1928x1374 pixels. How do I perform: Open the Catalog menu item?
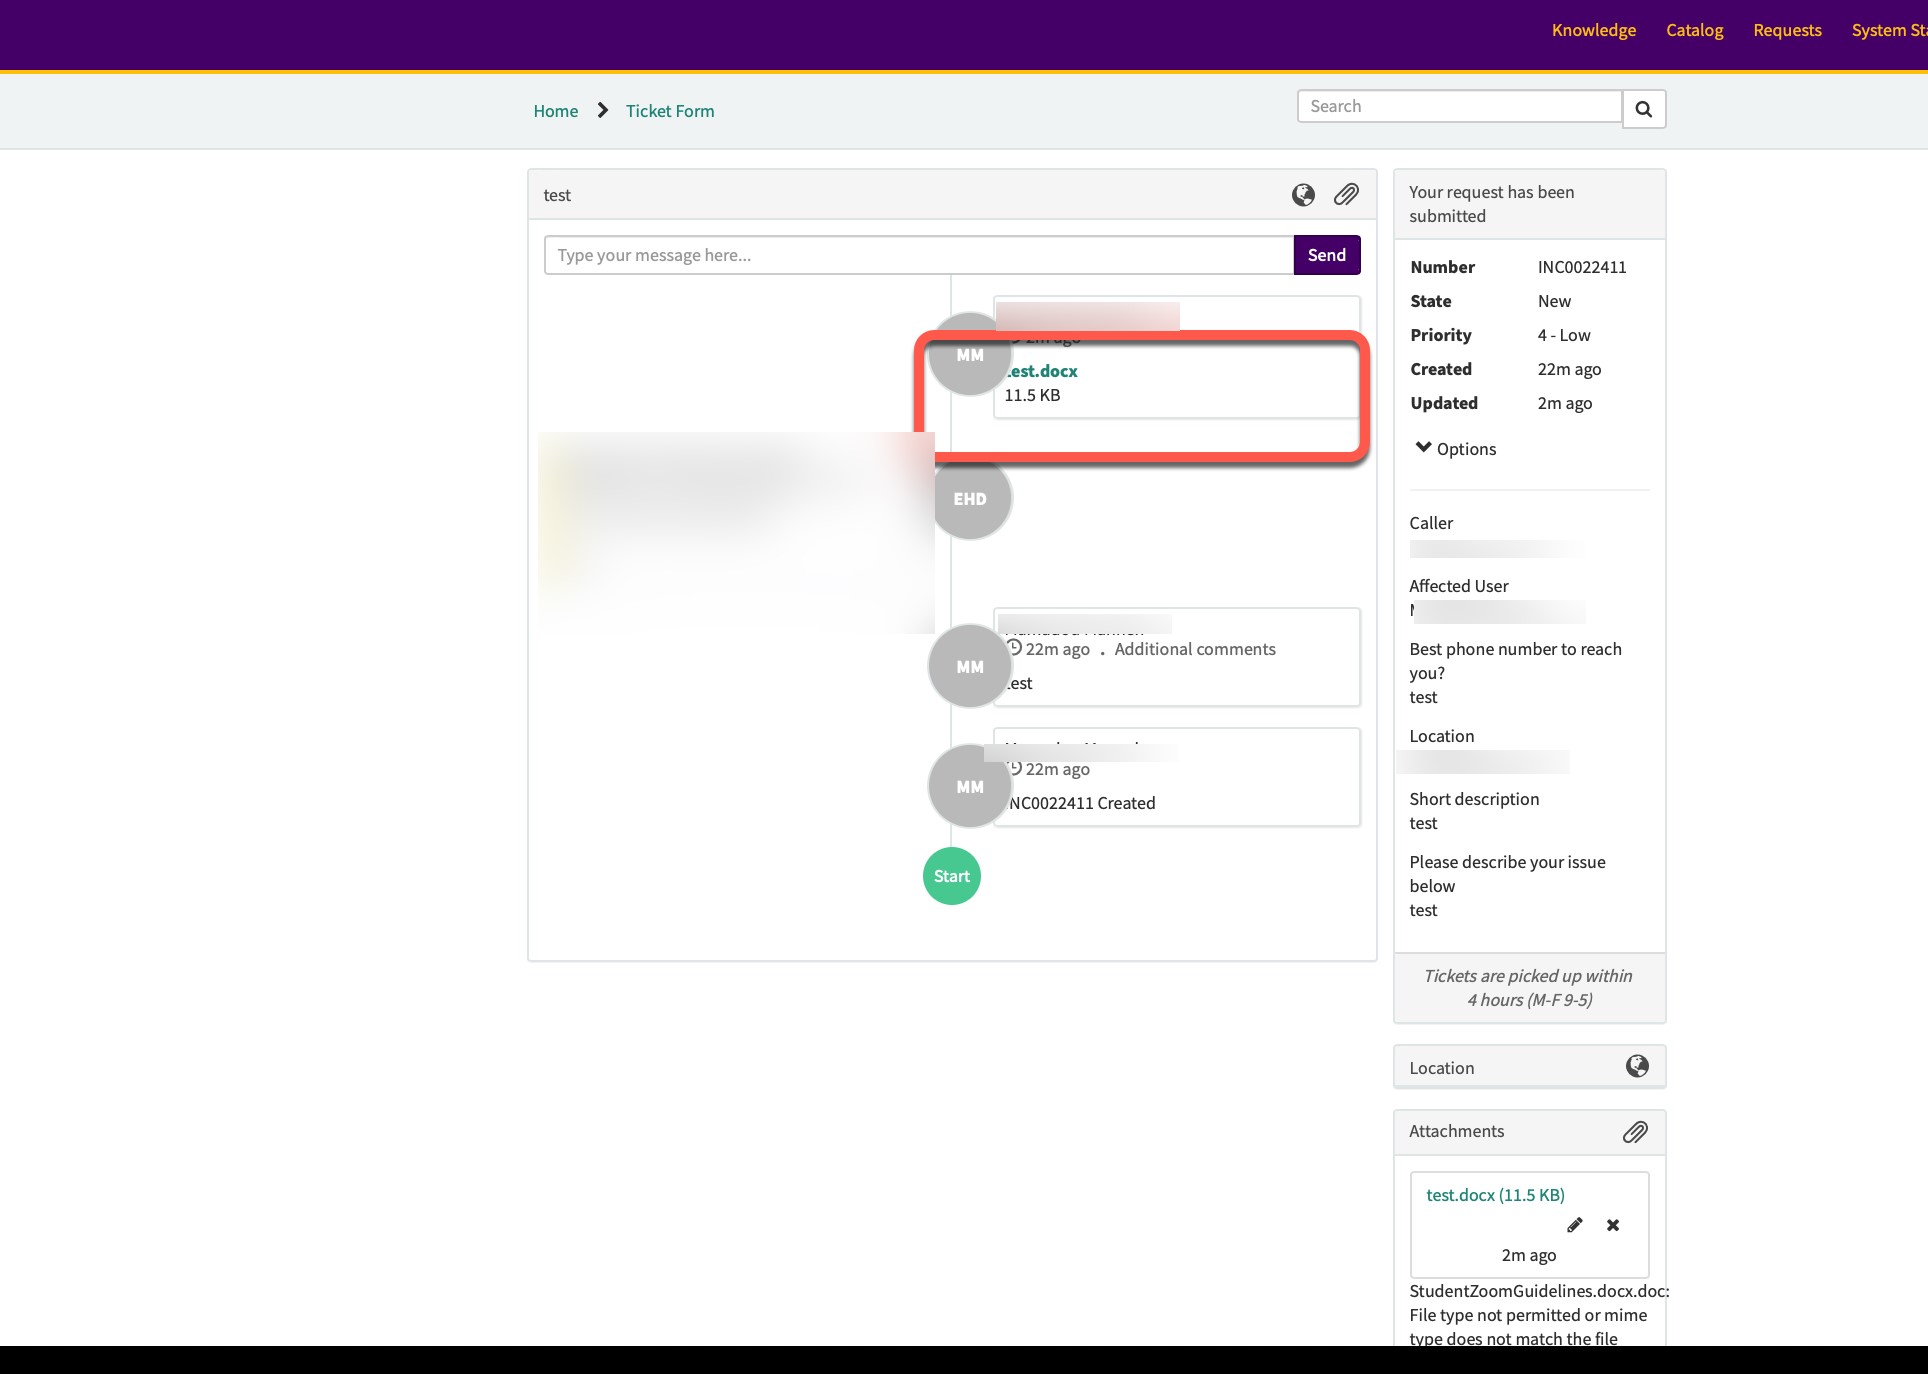click(x=1694, y=30)
